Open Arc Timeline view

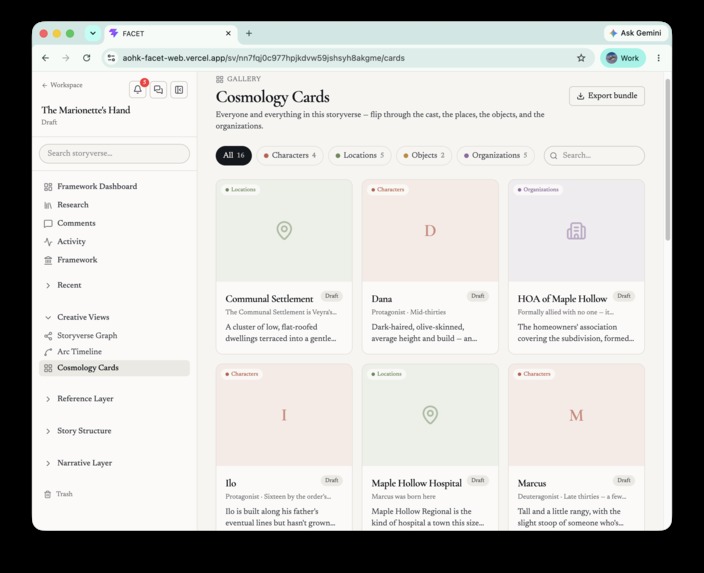pos(114,352)
